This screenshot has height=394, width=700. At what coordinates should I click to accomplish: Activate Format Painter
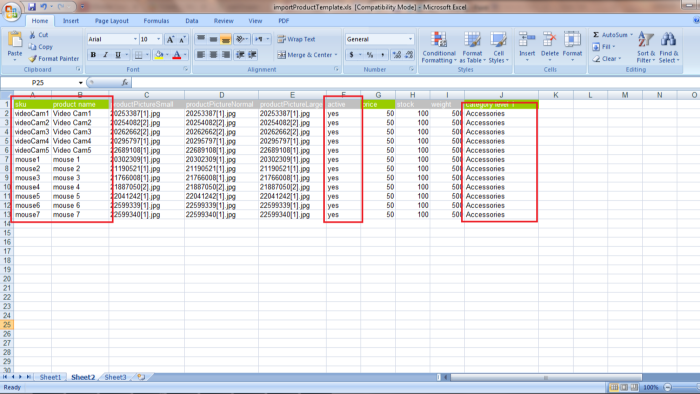(x=54, y=58)
